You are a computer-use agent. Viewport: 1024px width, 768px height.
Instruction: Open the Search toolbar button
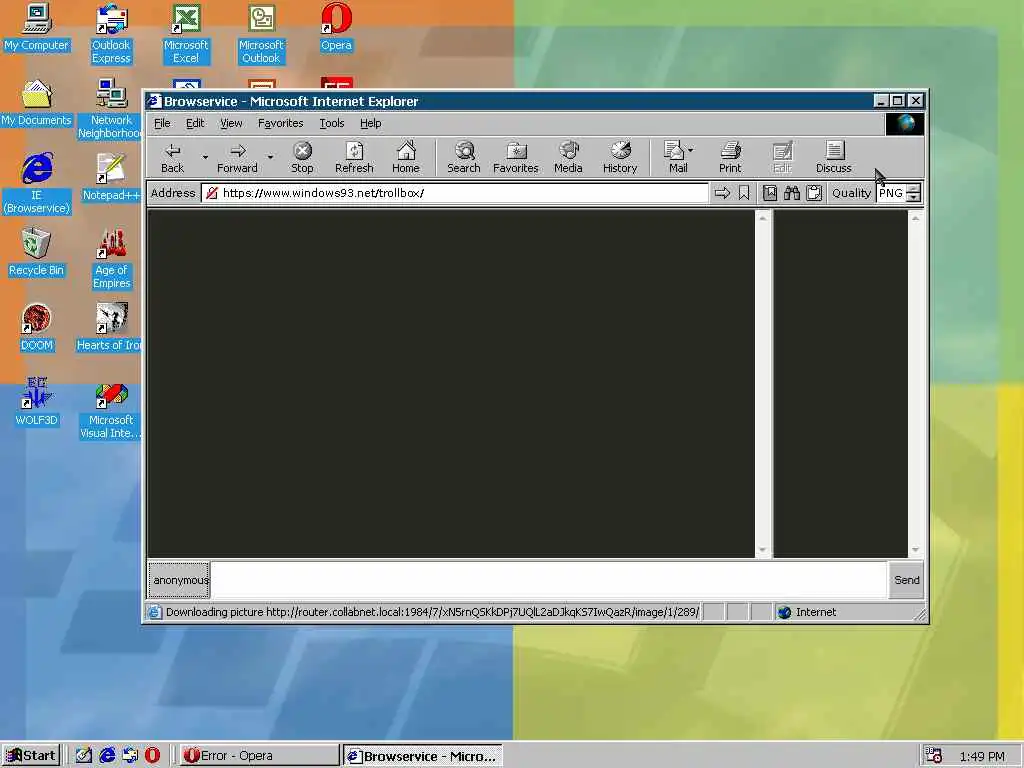(x=464, y=157)
